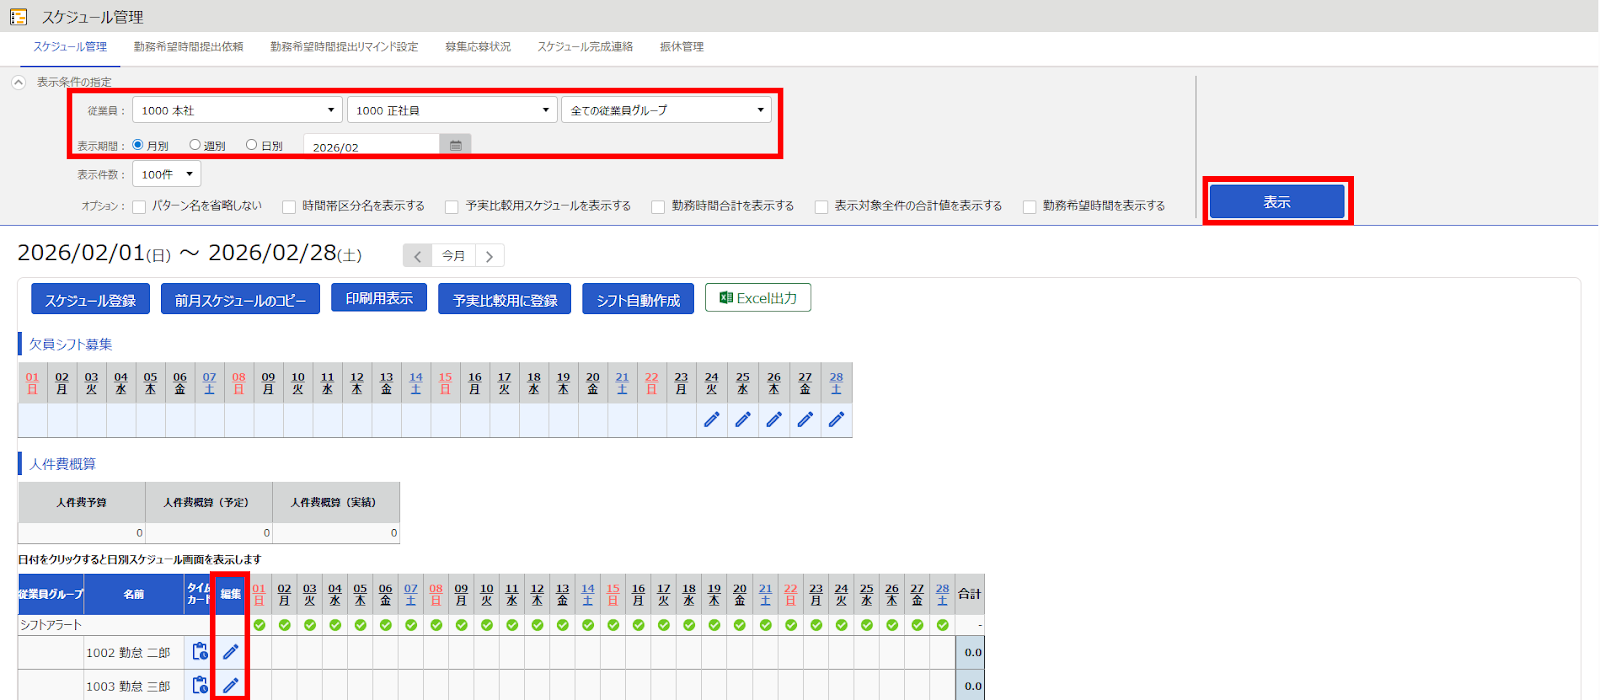Open the 全ての従業員グループ dropdown
The width and height of the screenshot is (1600, 700).
666,110
